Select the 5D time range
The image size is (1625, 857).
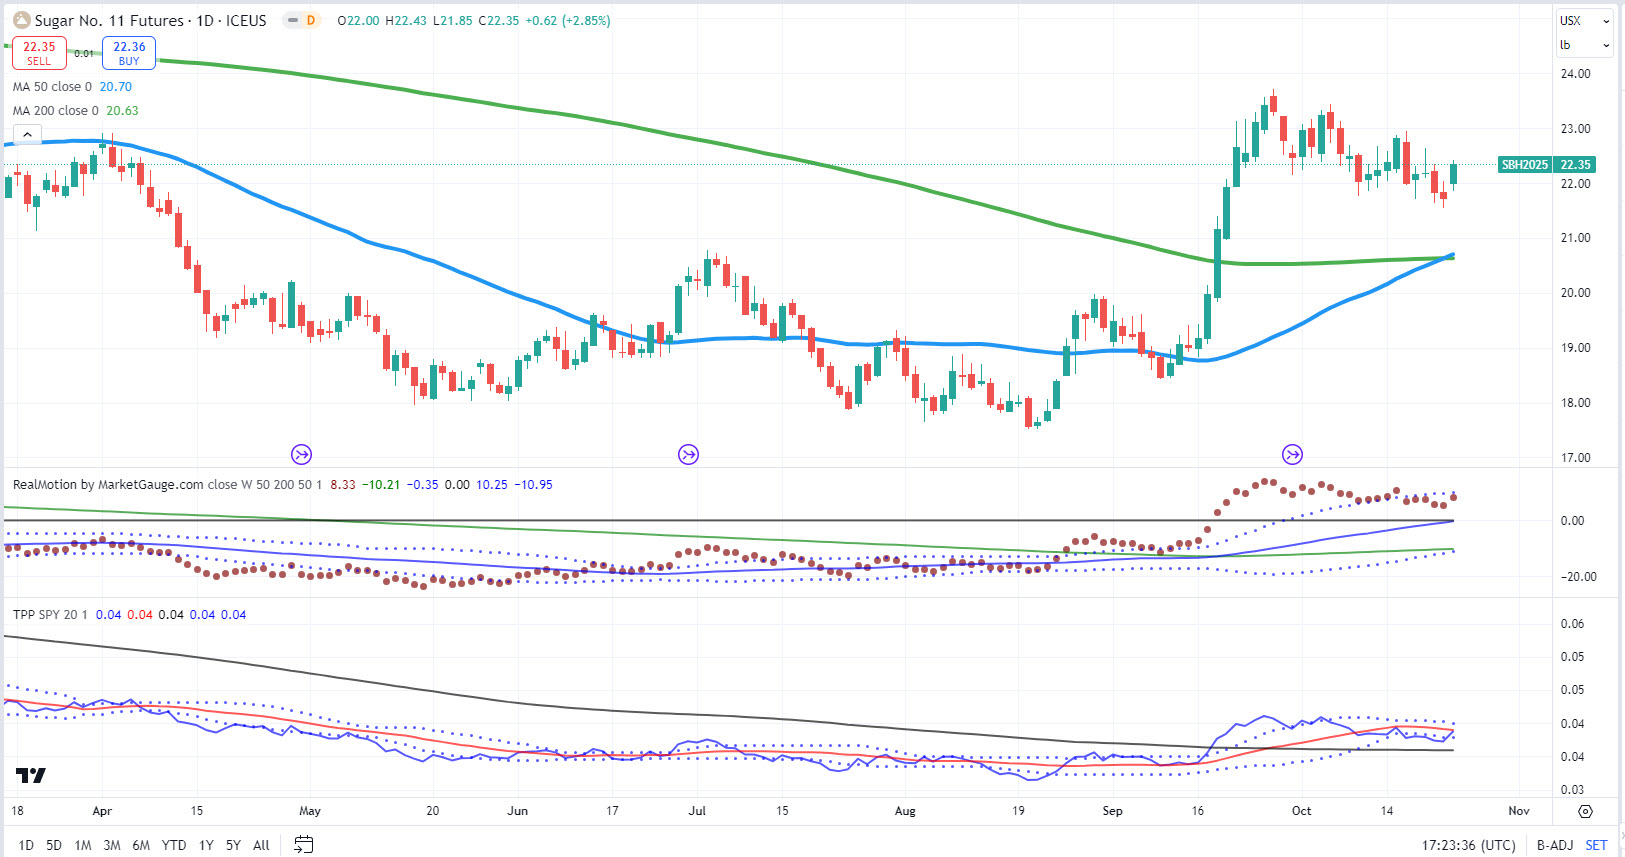pyautogui.click(x=54, y=845)
